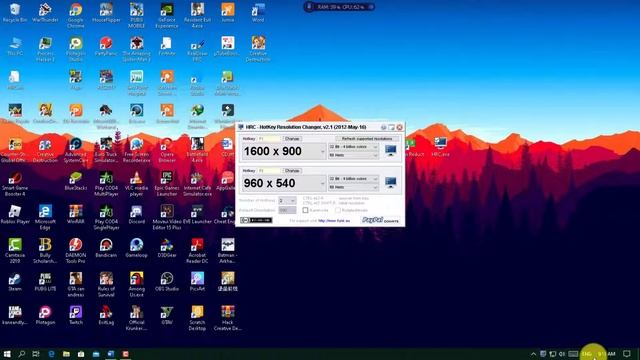Open OBS Studio desktop shortcut
Screen dimensions: 640x360
point(167,282)
